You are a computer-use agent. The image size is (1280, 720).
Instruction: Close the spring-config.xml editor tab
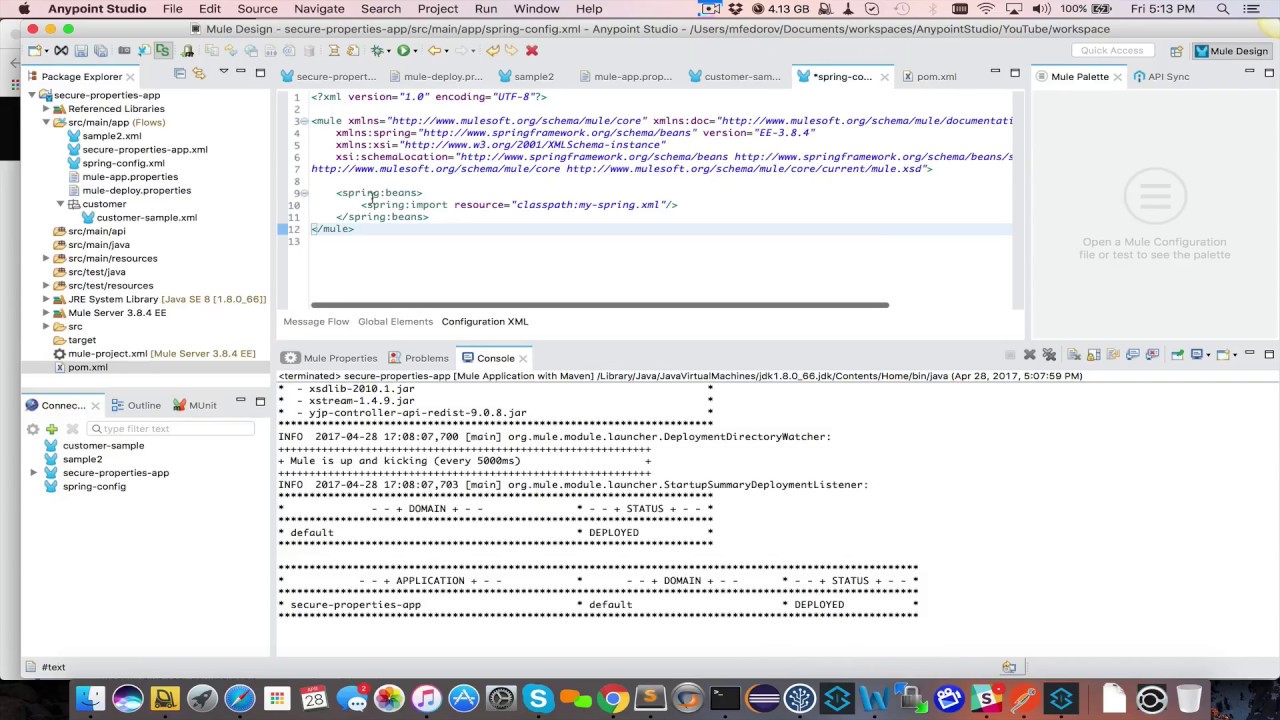pyautogui.click(x=885, y=77)
